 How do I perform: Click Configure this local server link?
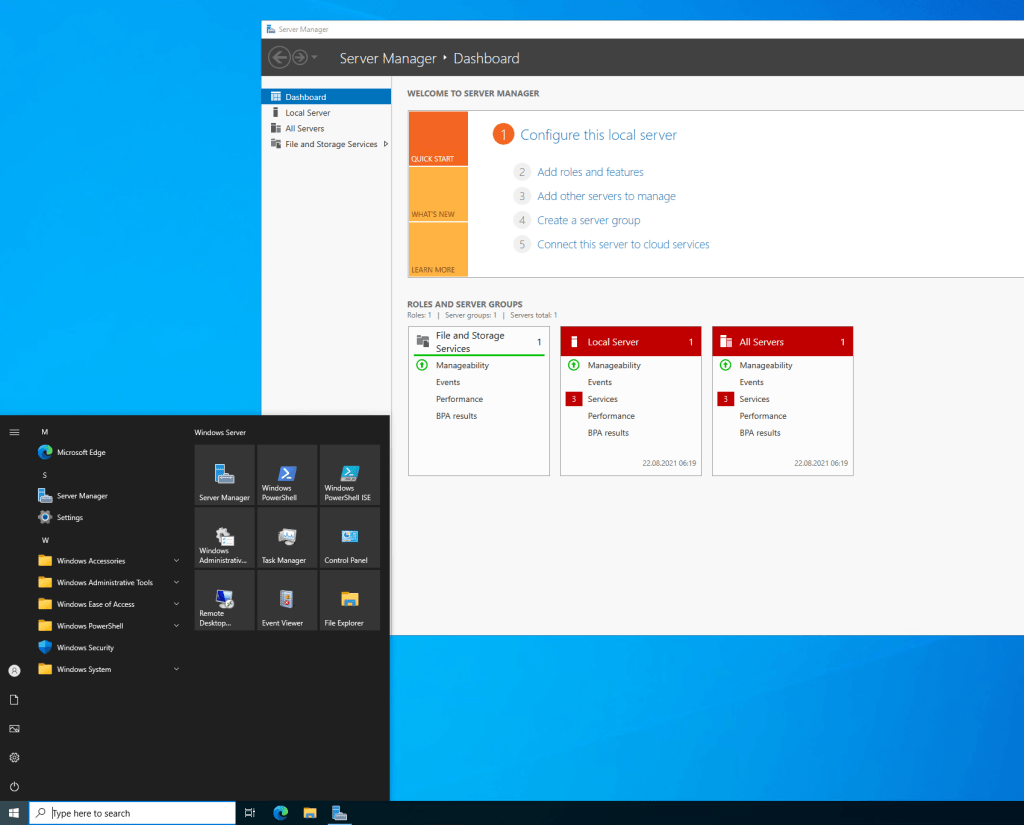[x=598, y=135]
